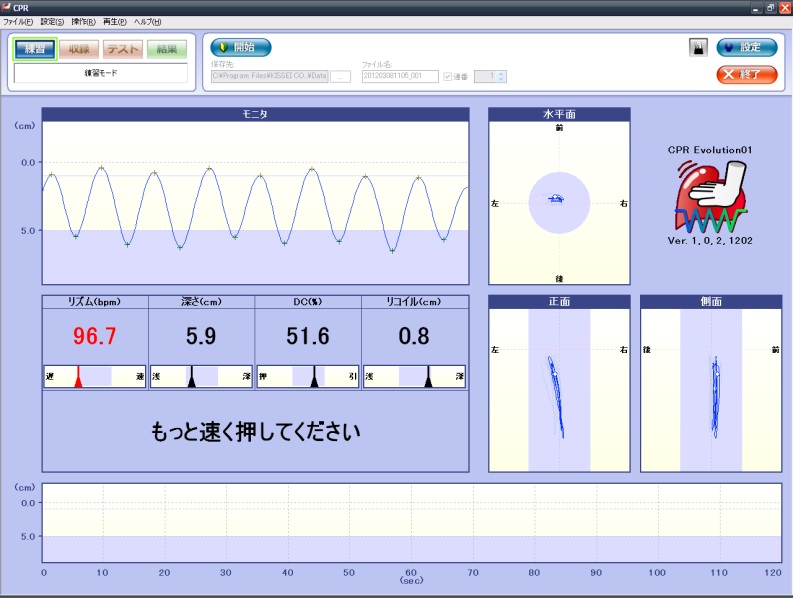The image size is (793, 598).
Task: Select the 練習 practice mode tab
Action: coord(35,49)
